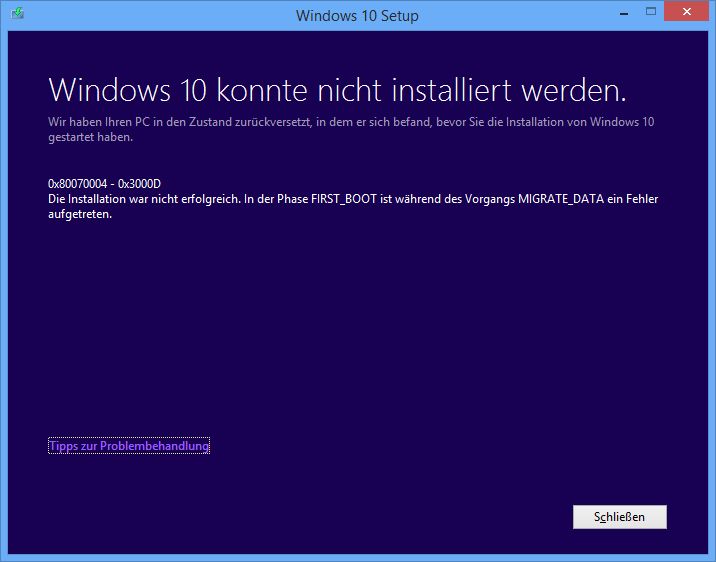Click the message starting Die Installation war nicht erfolgreich
Screen dimensions: 716x562
[x=353, y=206]
